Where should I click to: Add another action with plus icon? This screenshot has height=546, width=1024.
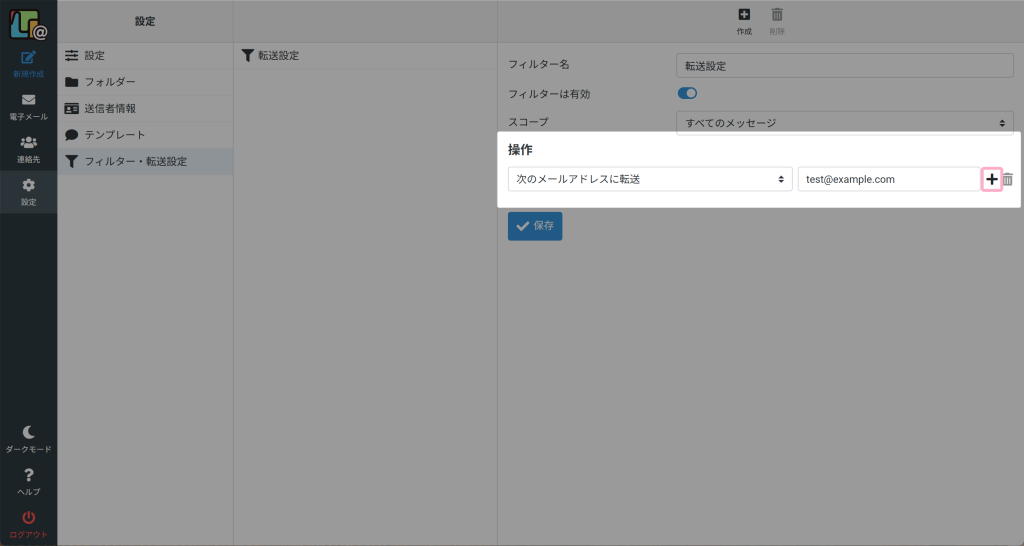(x=991, y=180)
